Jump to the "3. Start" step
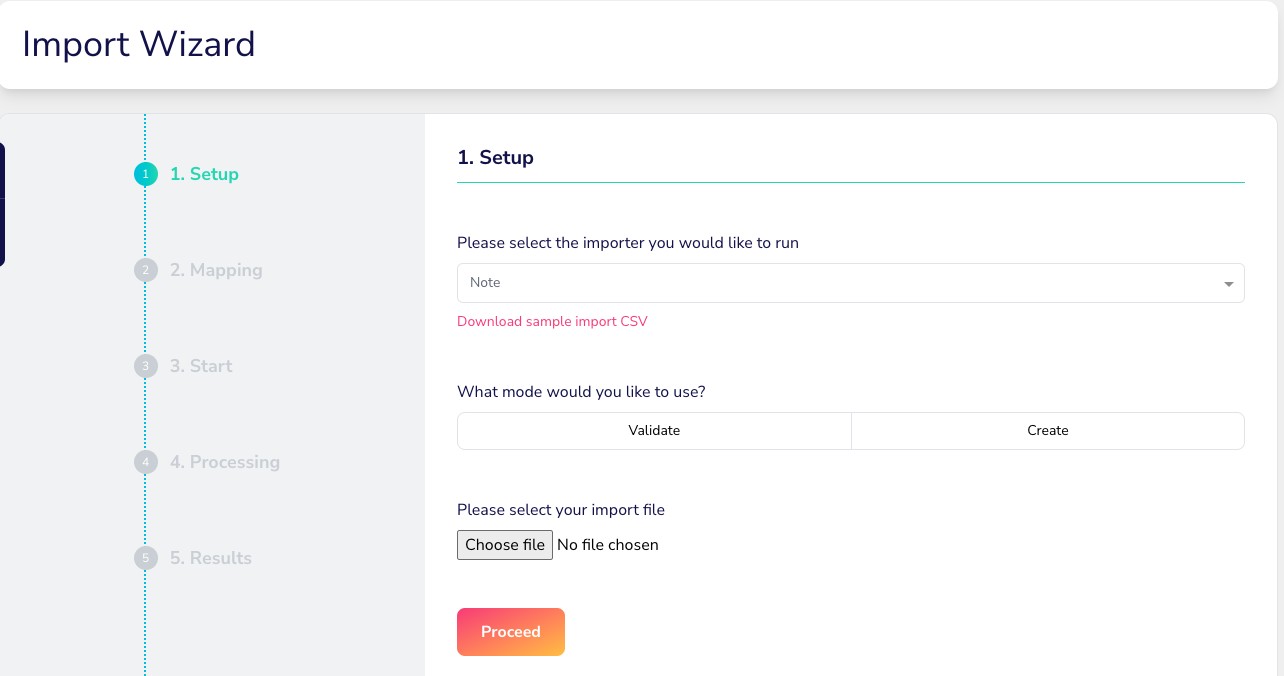Viewport: 1284px width, 676px height. point(201,366)
